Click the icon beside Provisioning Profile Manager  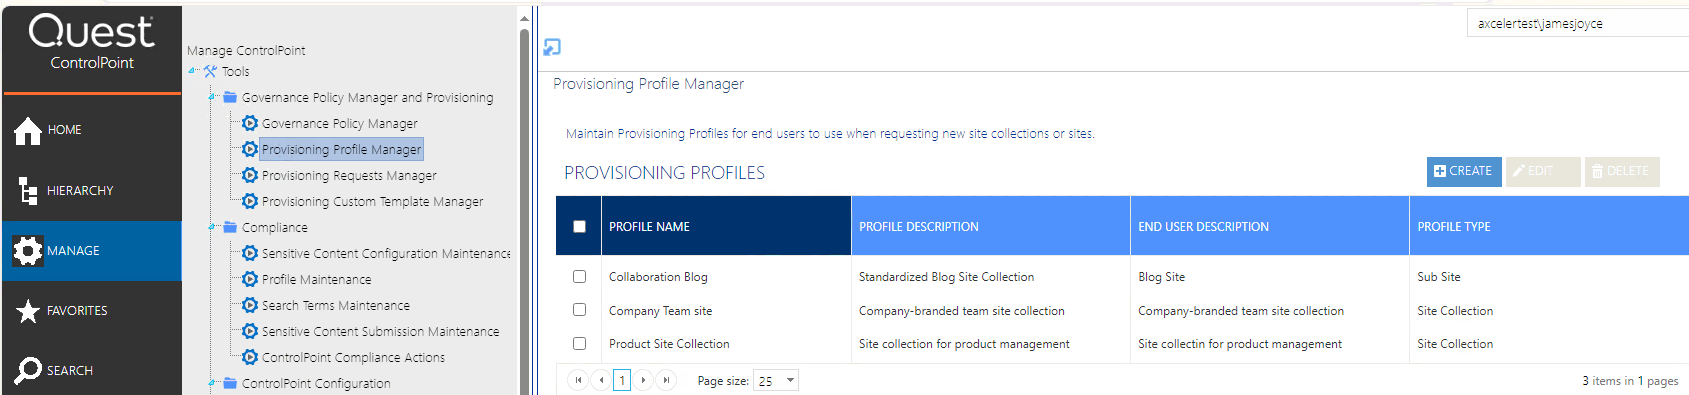click(250, 149)
